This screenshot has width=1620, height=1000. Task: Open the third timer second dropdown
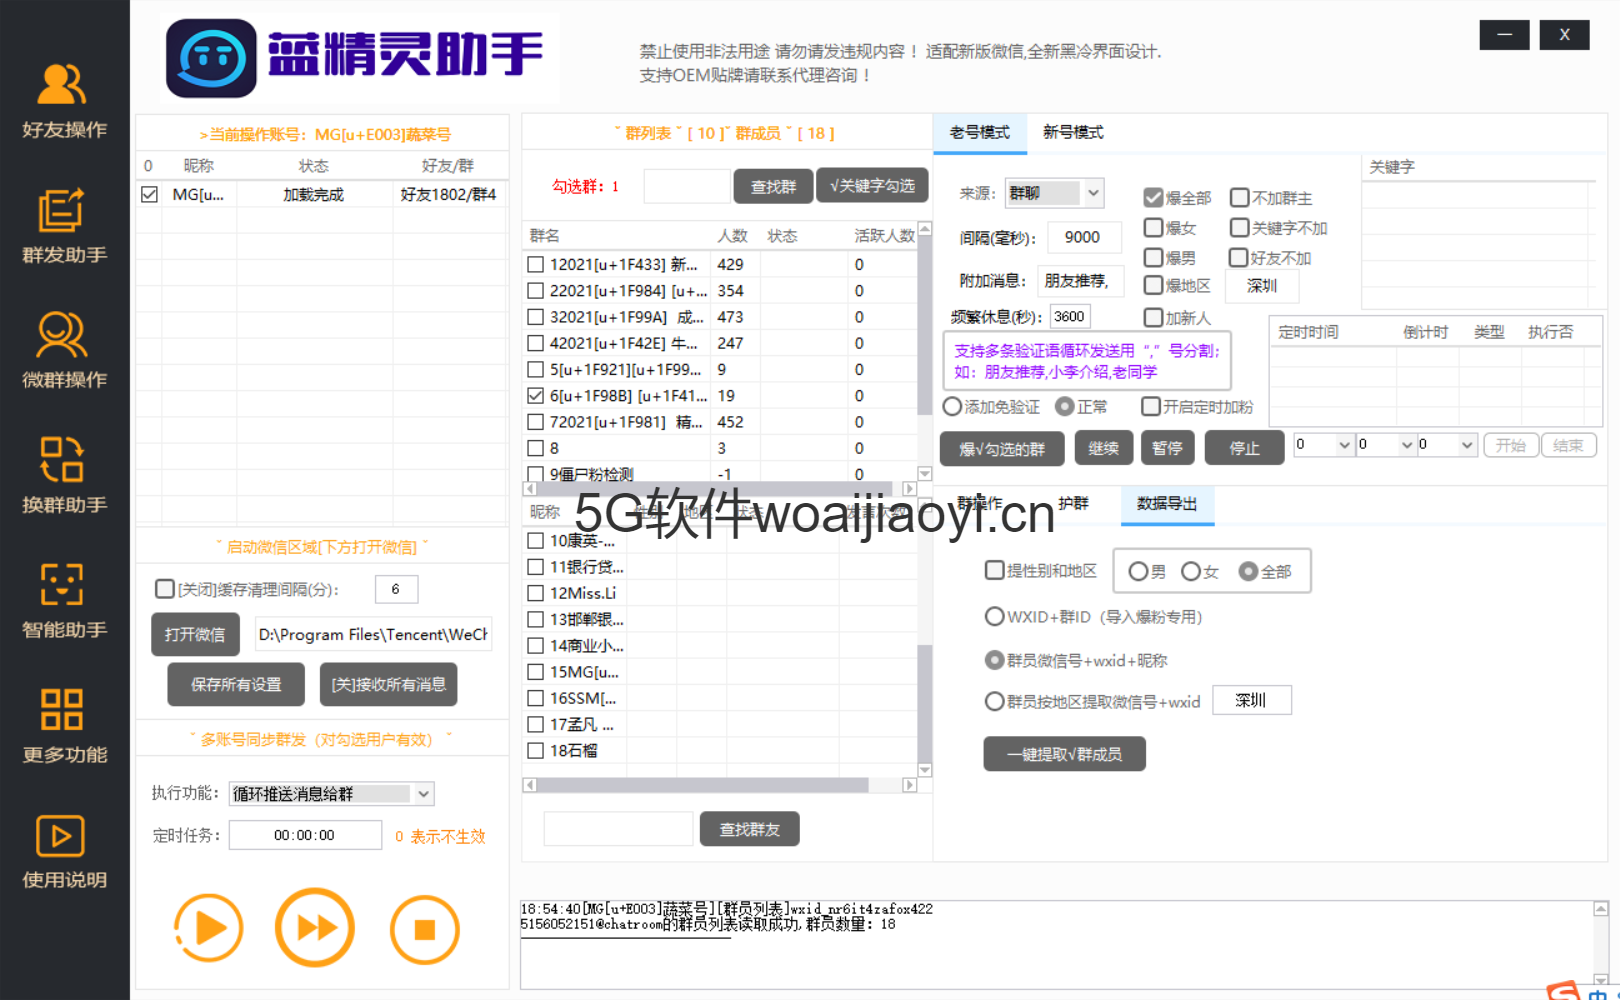(1447, 445)
